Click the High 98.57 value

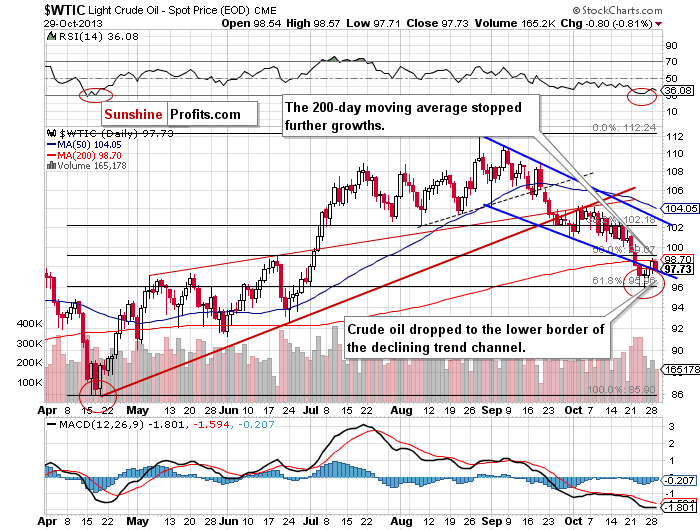[313, 24]
